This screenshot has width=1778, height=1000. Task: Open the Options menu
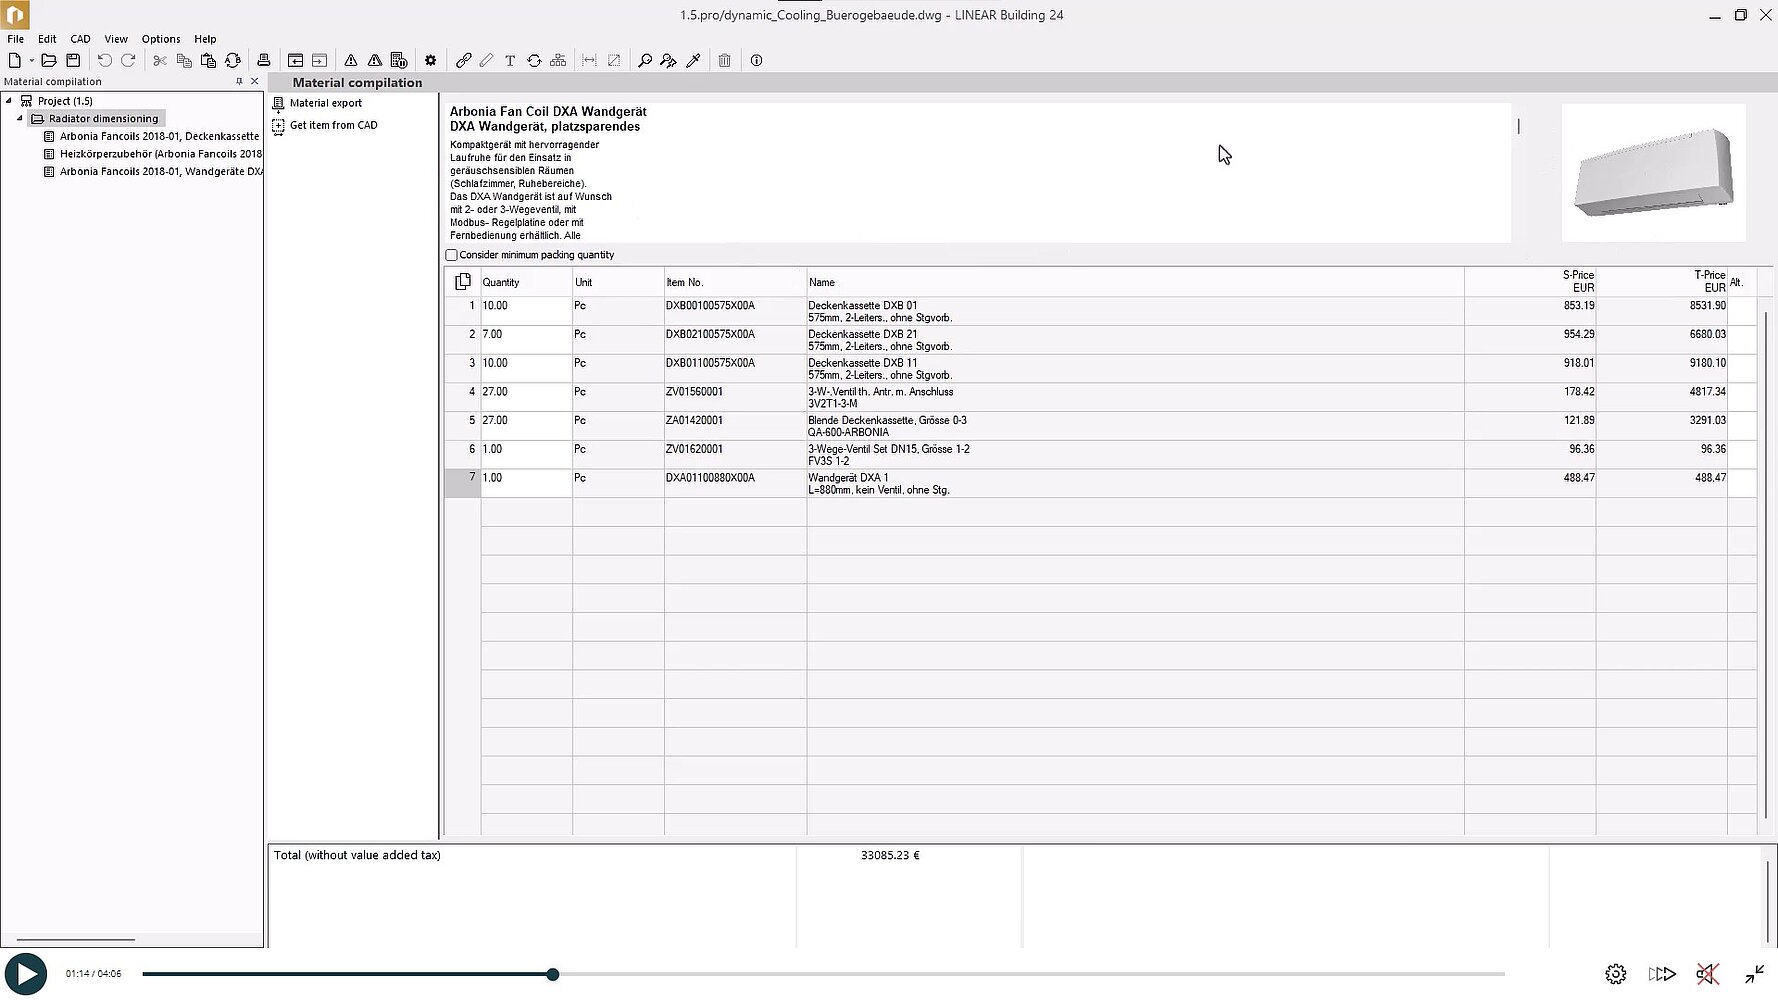(x=161, y=39)
